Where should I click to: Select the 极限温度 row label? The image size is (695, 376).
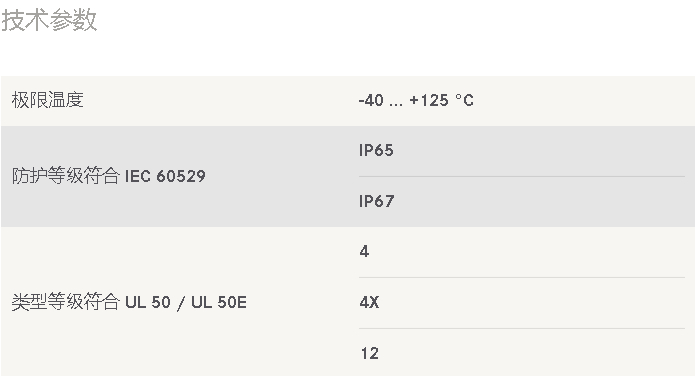pyautogui.click(x=47, y=100)
